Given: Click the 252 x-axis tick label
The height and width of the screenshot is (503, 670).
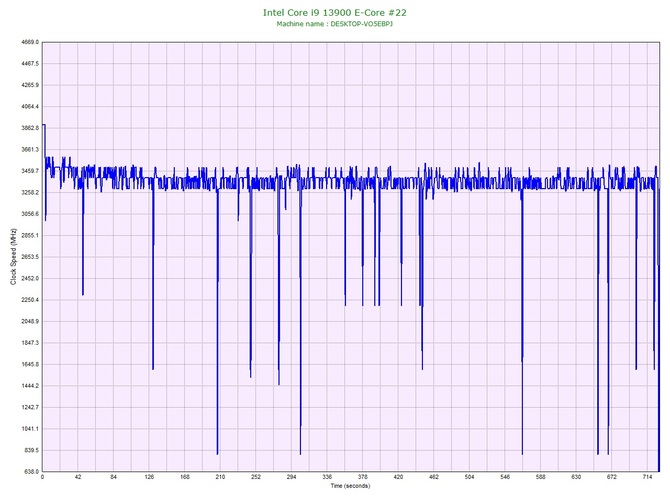Looking at the screenshot, I should tap(256, 477).
